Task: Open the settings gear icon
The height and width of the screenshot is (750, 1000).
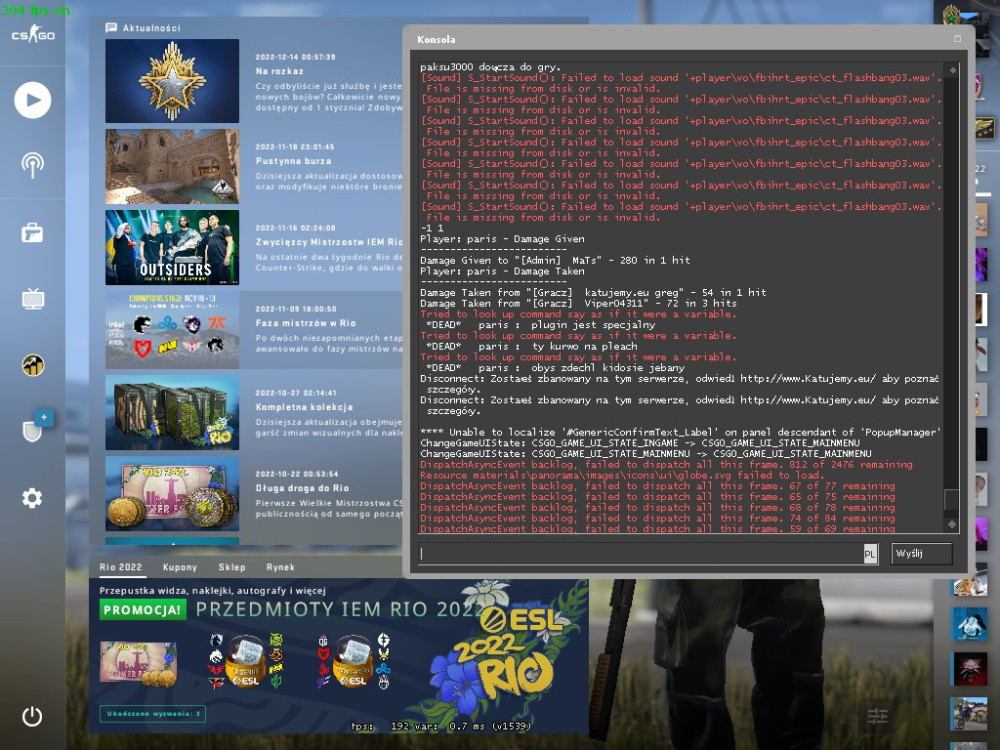Action: (x=33, y=498)
